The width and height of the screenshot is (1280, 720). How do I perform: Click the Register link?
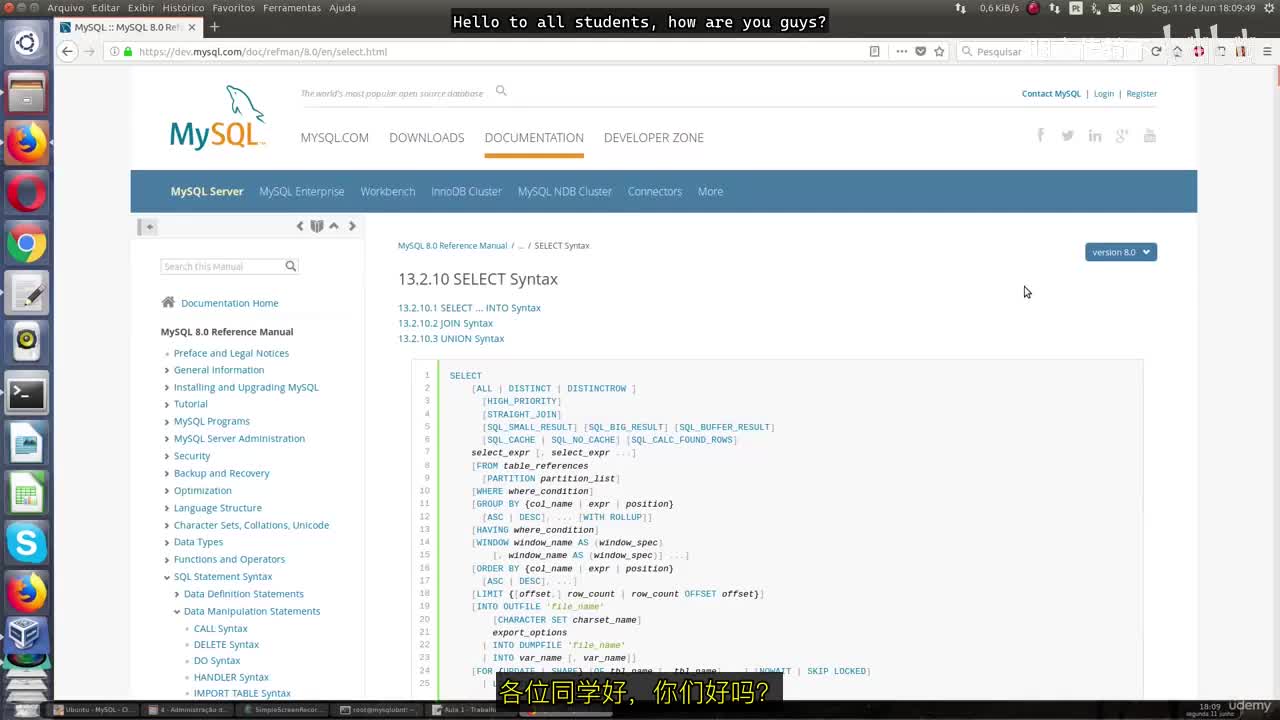point(1142,93)
